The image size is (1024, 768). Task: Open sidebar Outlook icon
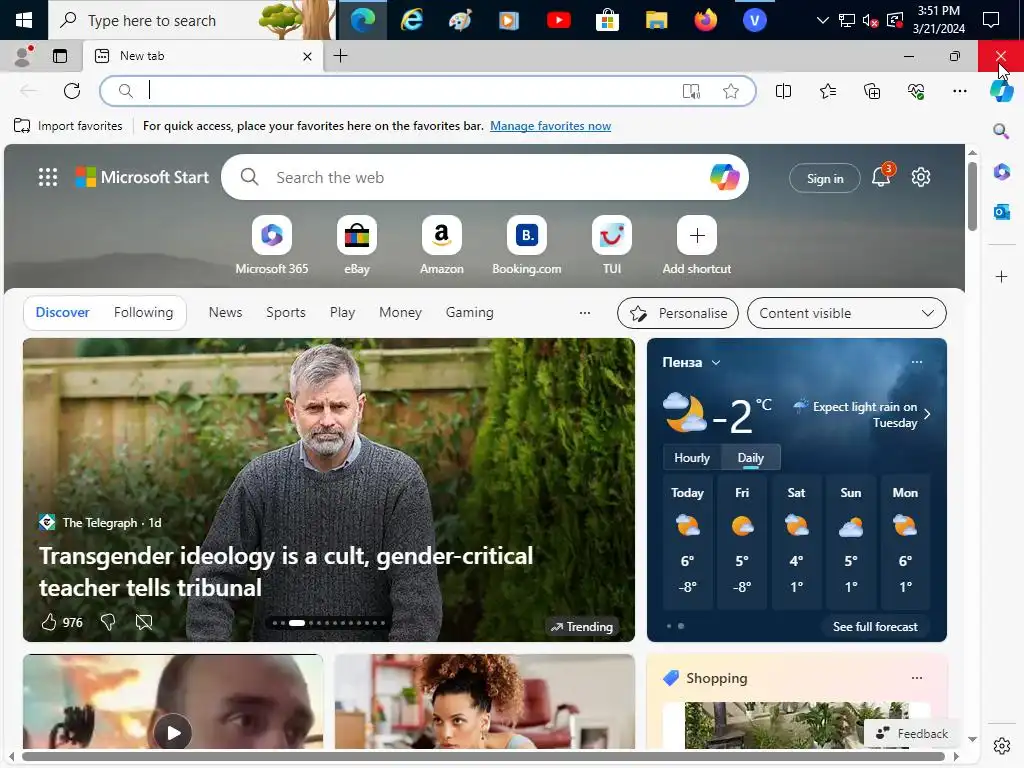pyautogui.click(x=1001, y=212)
